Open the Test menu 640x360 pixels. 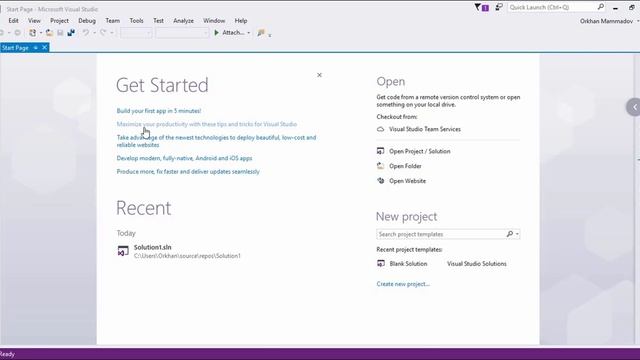pos(158,20)
